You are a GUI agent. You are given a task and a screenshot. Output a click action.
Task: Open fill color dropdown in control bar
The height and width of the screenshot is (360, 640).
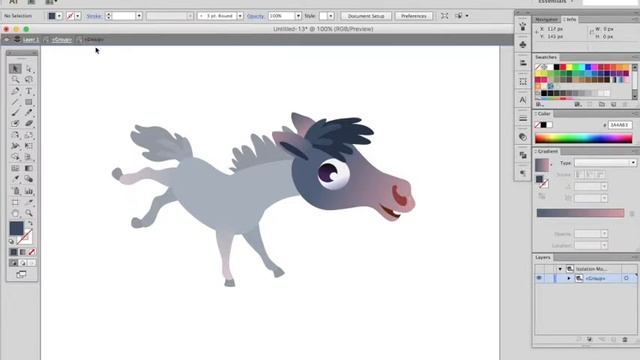[60, 16]
